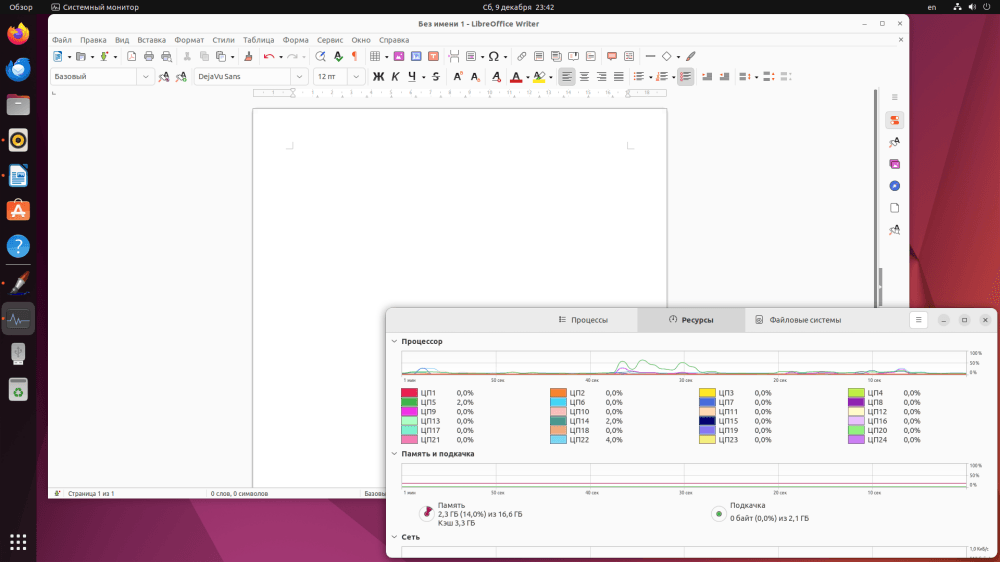This screenshot has height=562, width=1000.
Task: Open sidebar Properties deck icon
Action: pyautogui.click(x=895, y=120)
